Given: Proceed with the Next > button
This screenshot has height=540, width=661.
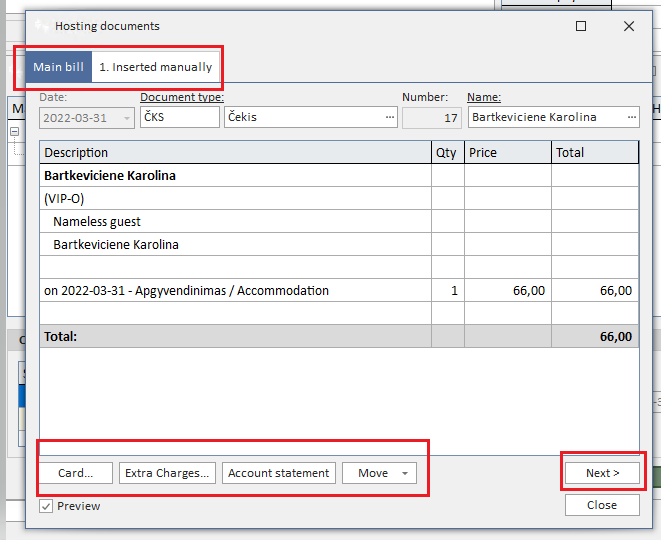Looking at the screenshot, I should click(602, 473).
